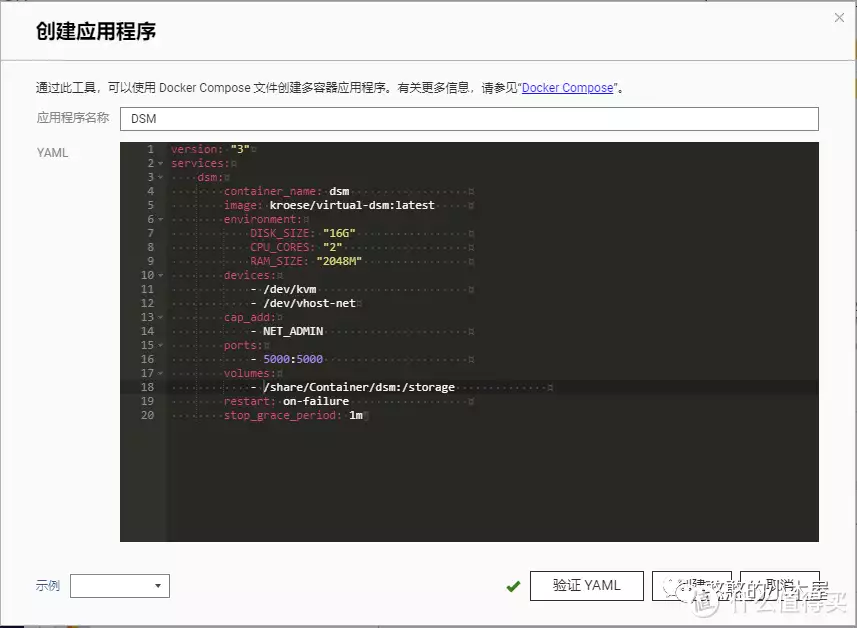
Task: Click line number 20 in the gutter
Action: (148, 415)
